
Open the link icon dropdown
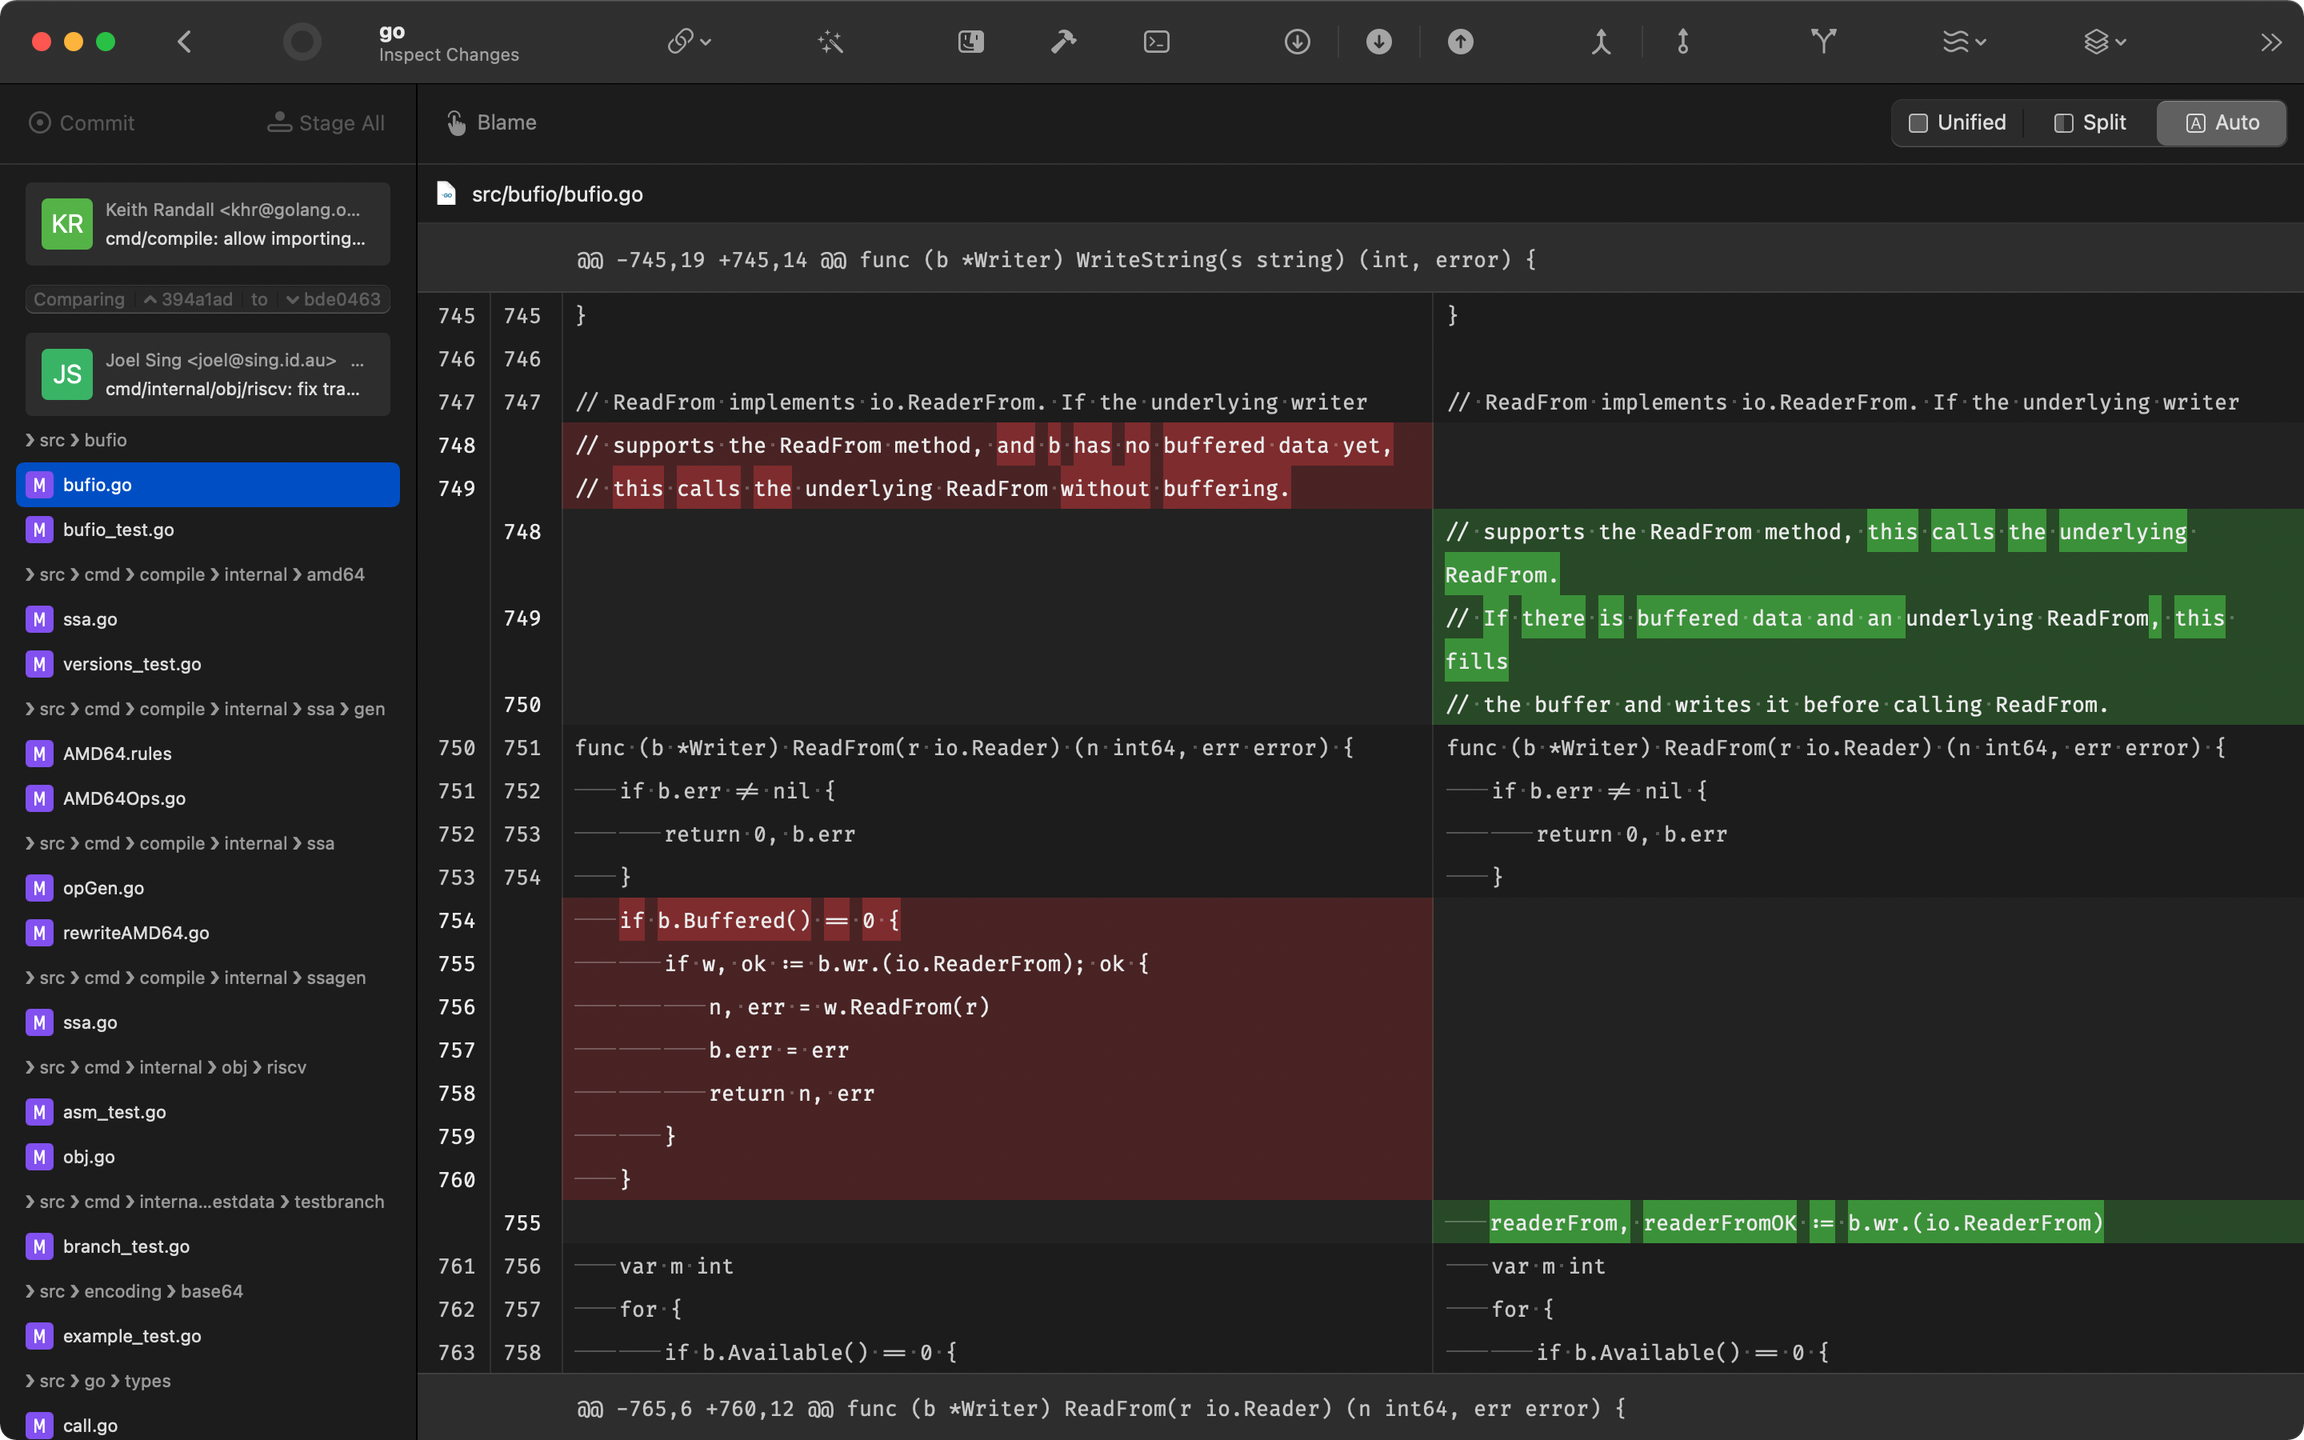pyautogui.click(x=689, y=42)
